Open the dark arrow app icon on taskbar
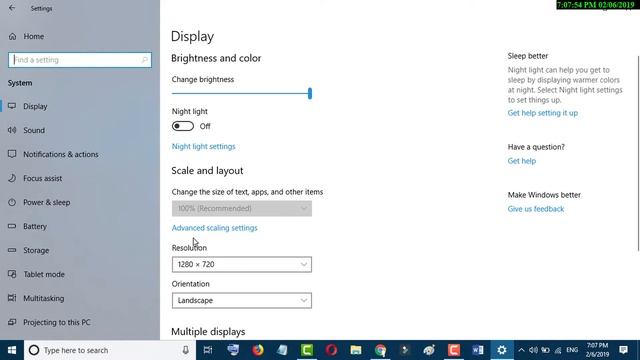Screen dimensions: 640x360 [404, 350]
